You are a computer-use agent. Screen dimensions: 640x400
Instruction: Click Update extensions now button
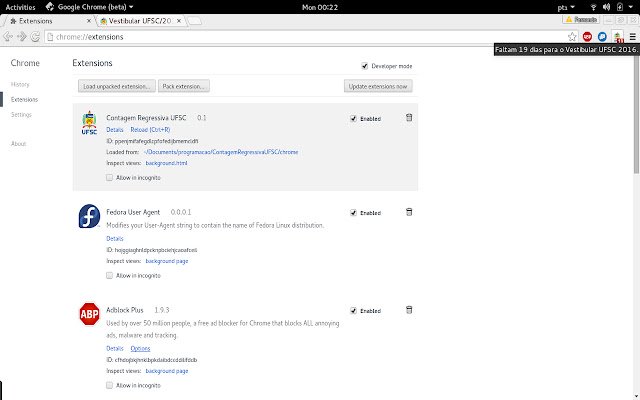tap(378, 86)
